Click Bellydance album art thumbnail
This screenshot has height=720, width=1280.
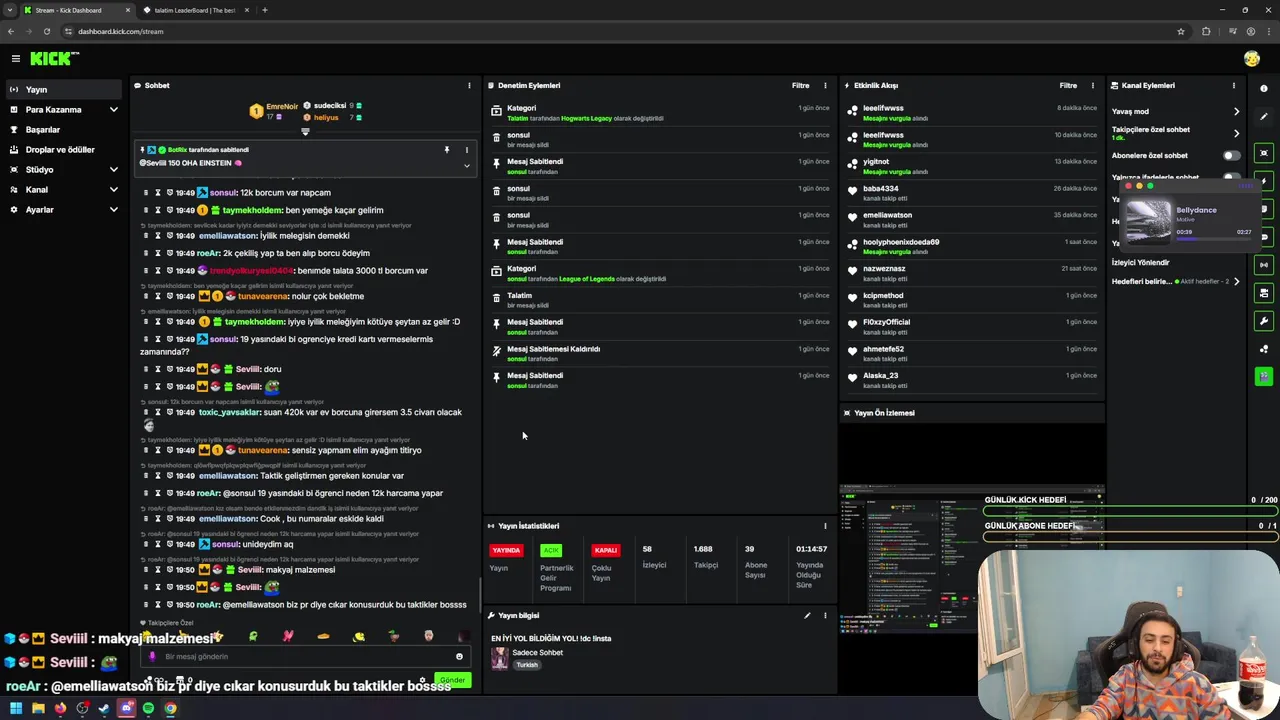1148,221
